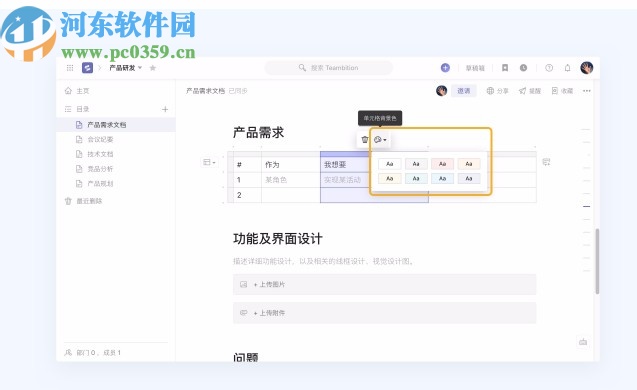Screen dimensions: 637x390
Task: Choose the mint green Aa background swatch
Action: 416,178
